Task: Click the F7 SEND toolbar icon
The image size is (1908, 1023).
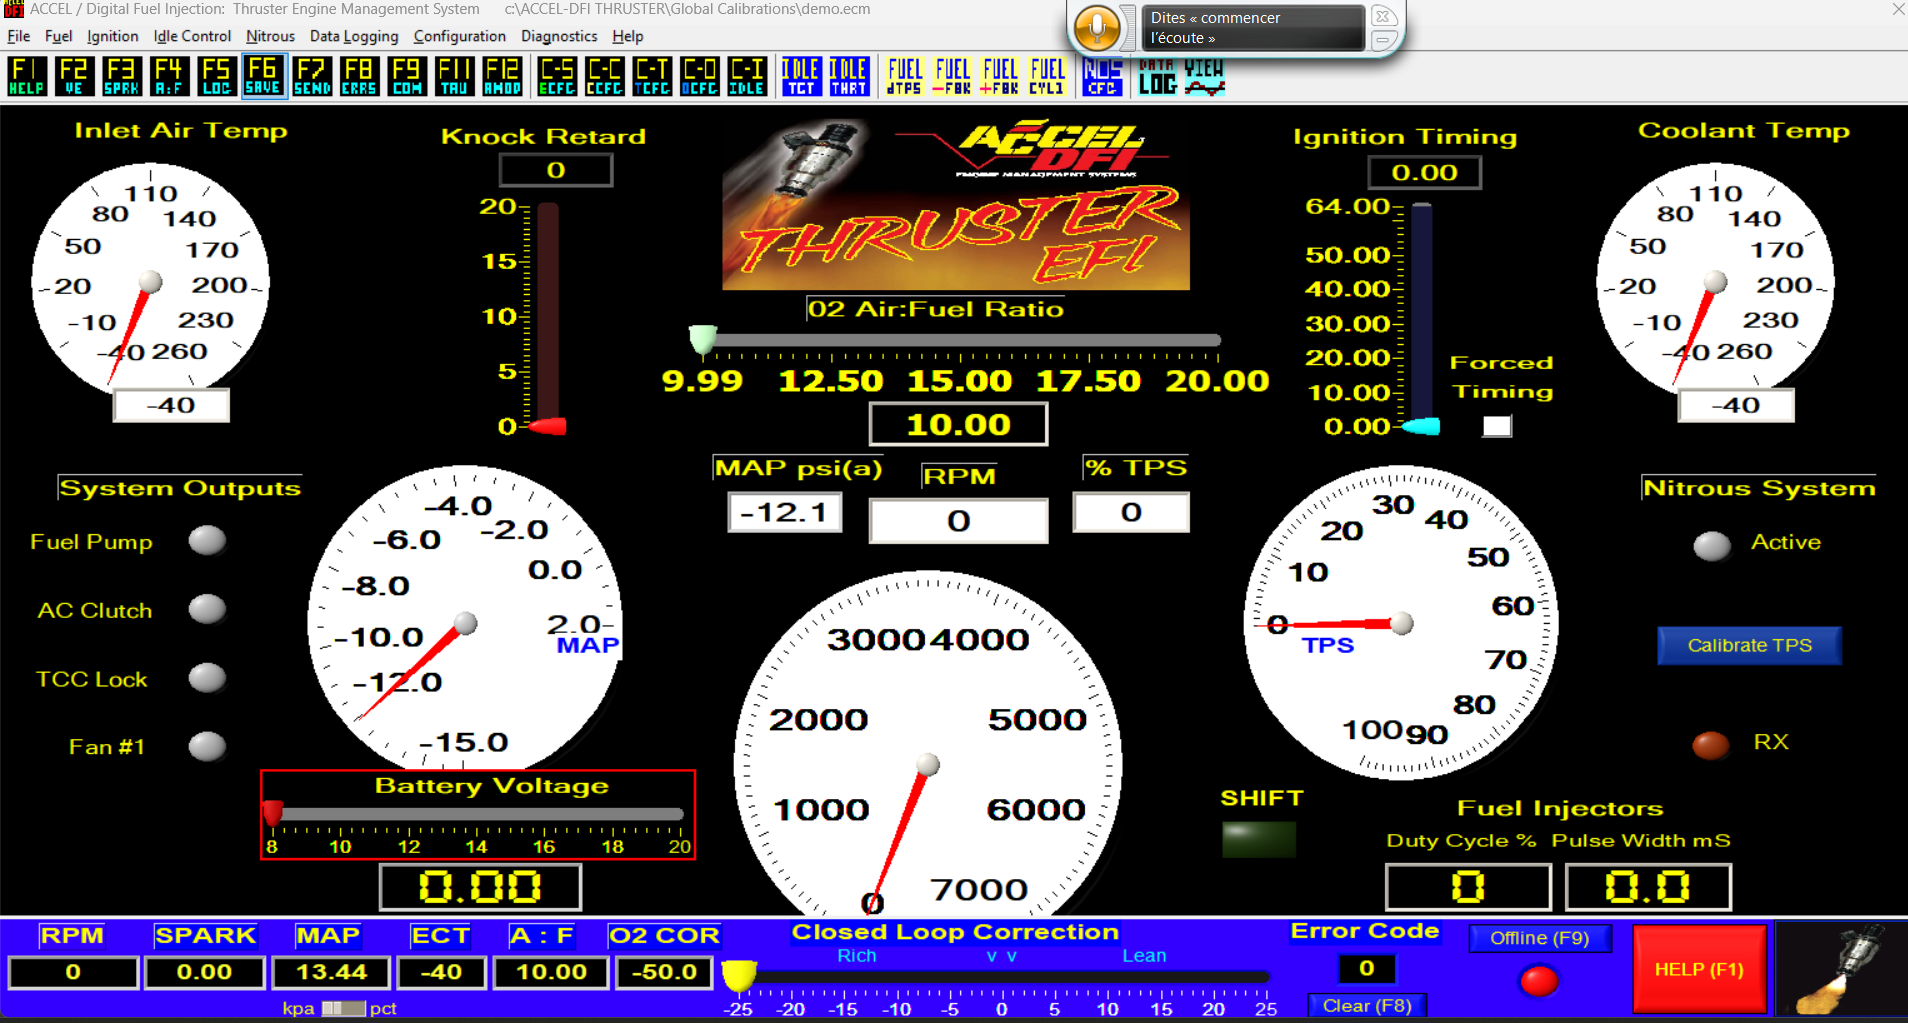Action: pyautogui.click(x=311, y=76)
